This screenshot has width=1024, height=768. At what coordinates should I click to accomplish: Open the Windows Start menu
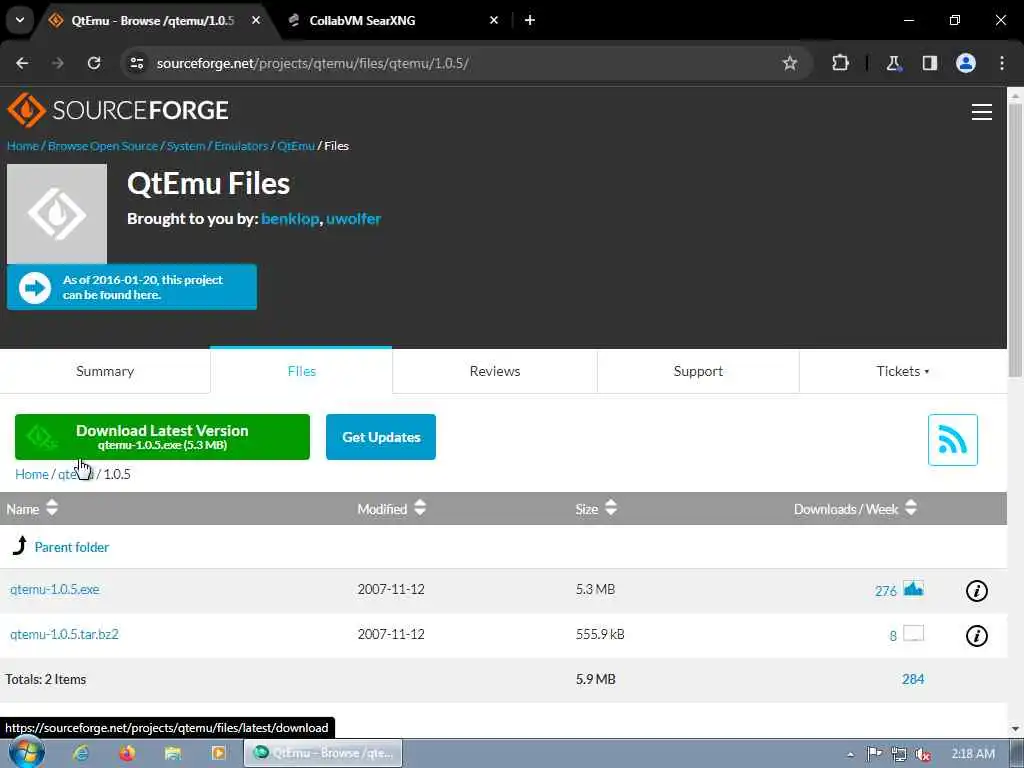pos(26,752)
